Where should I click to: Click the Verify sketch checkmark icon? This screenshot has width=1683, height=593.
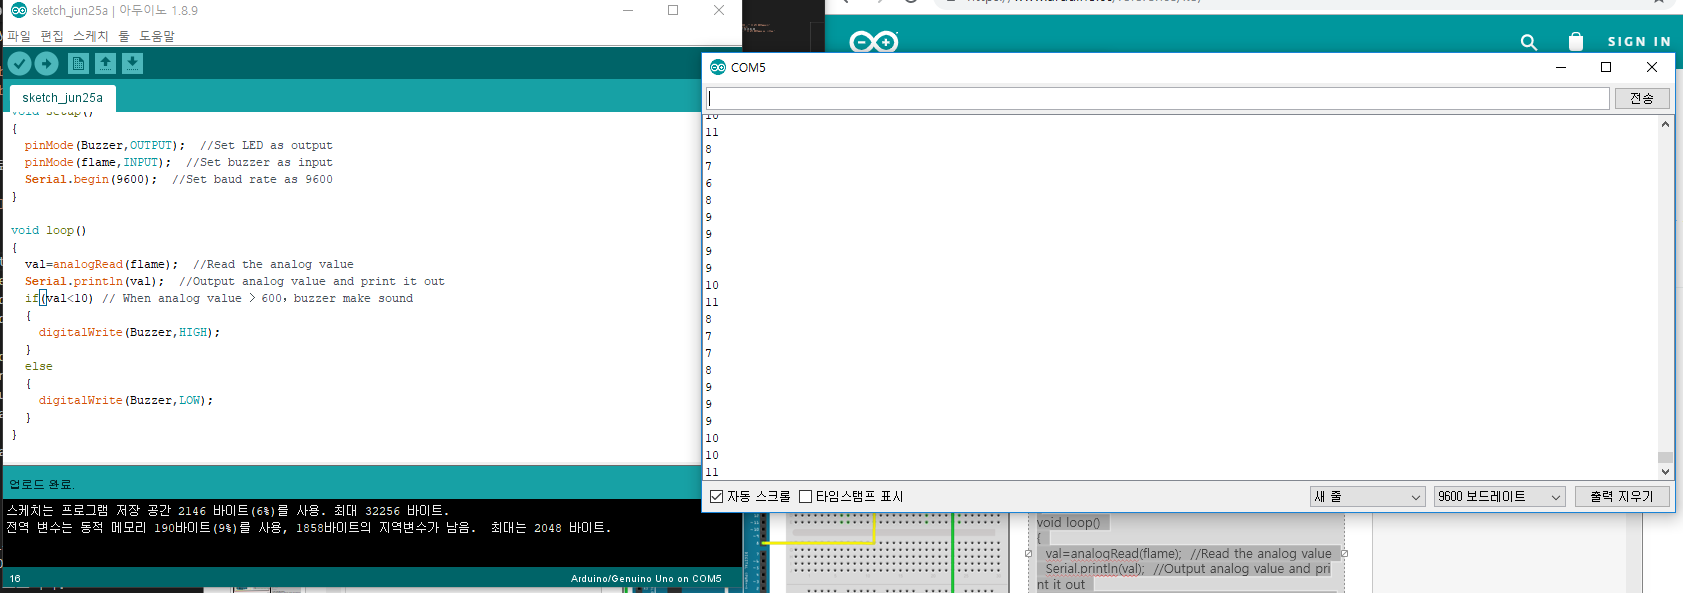(x=19, y=64)
